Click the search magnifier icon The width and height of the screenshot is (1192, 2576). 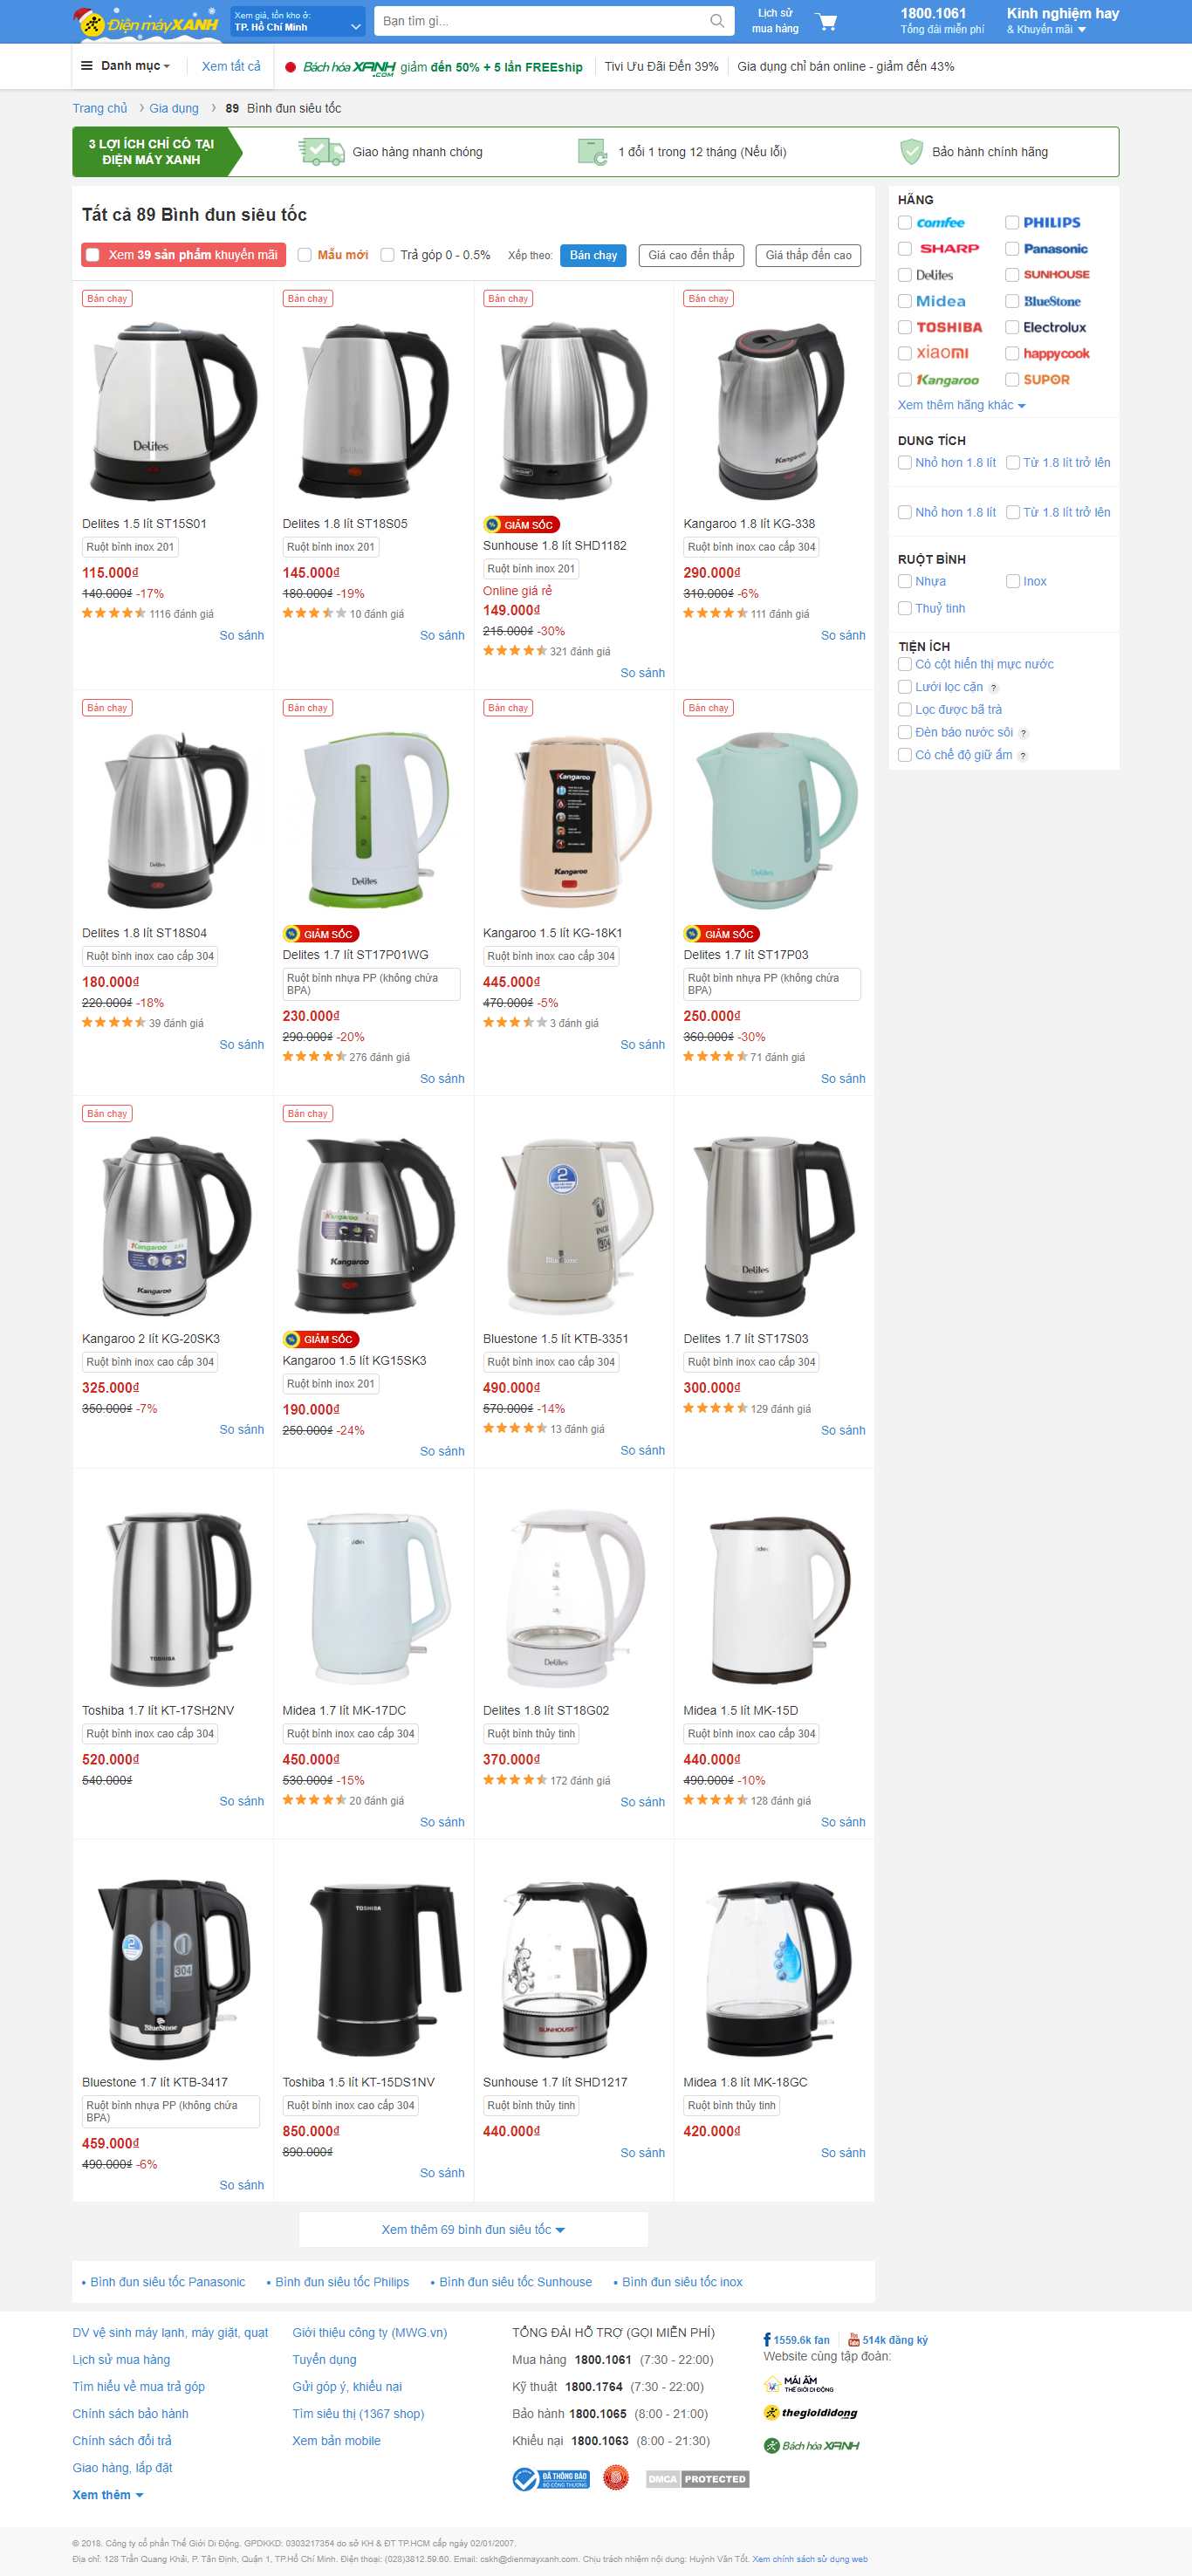pyautogui.click(x=717, y=21)
